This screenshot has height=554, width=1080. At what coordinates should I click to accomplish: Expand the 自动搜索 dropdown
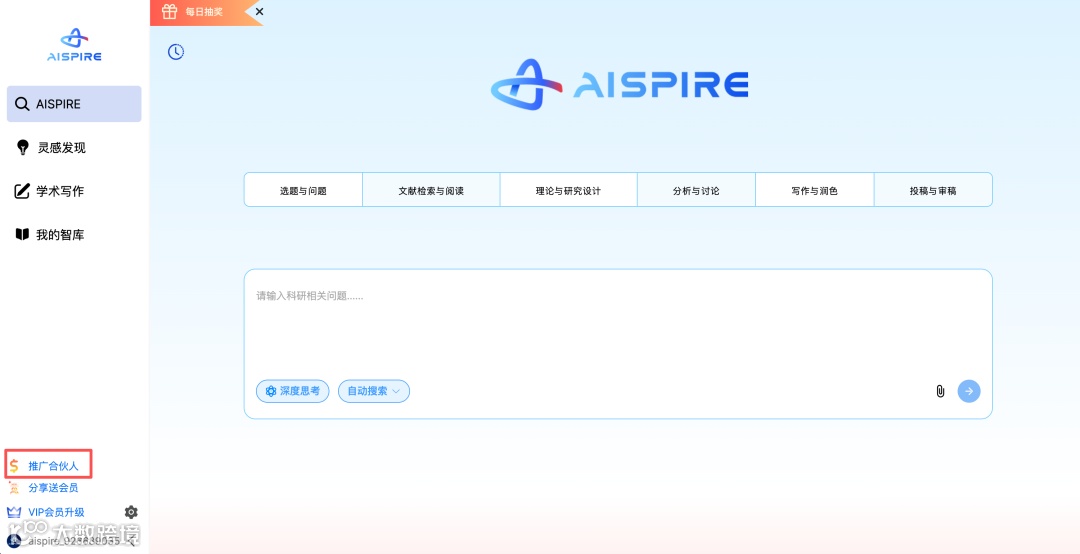click(x=374, y=391)
